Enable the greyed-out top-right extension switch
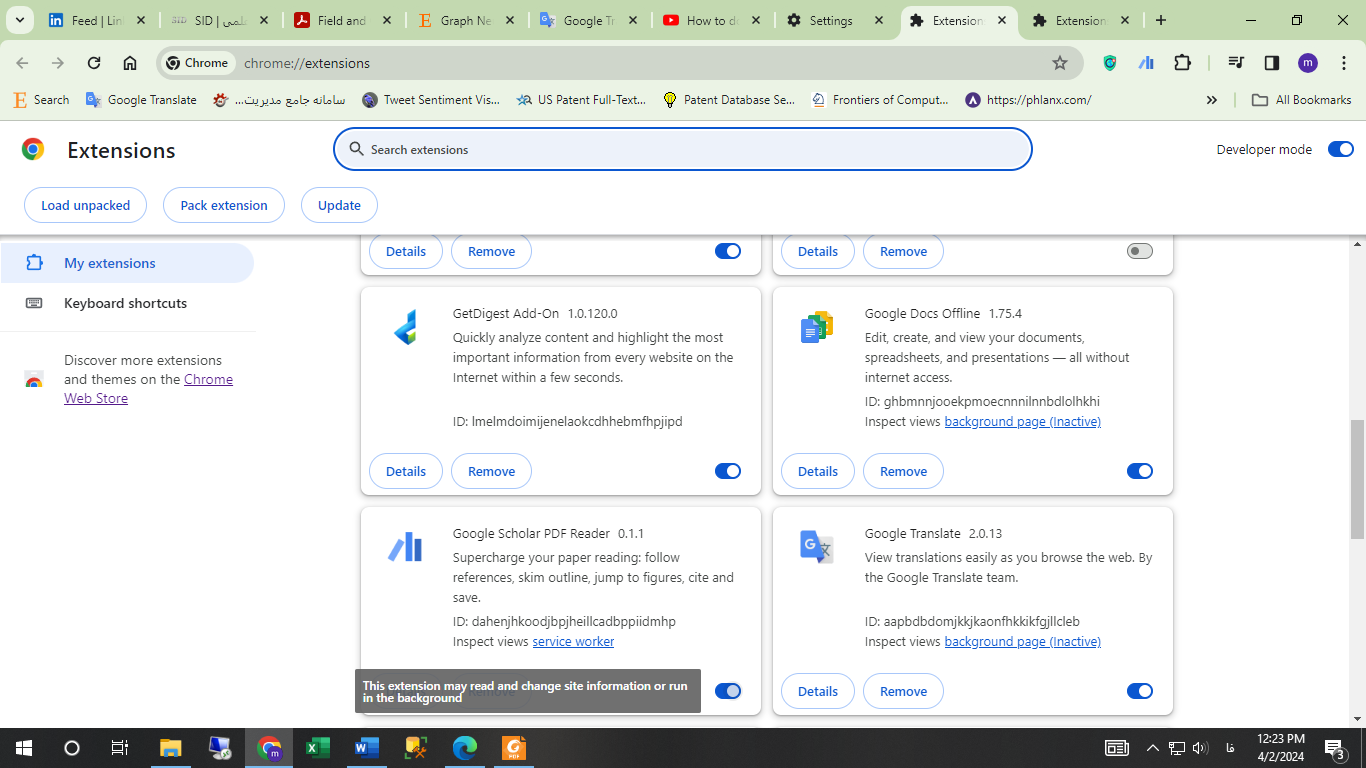Screen dimensions: 1366x768 (x=1140, y=251)
